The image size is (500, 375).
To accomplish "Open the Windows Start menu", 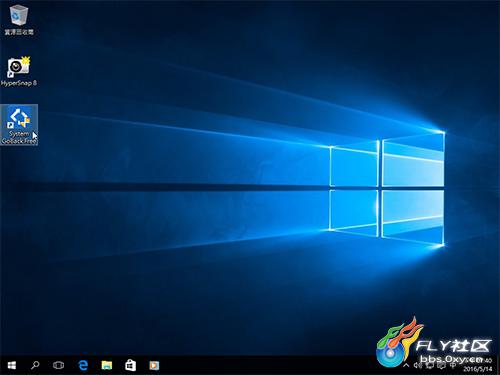I will tap(12, 365).
